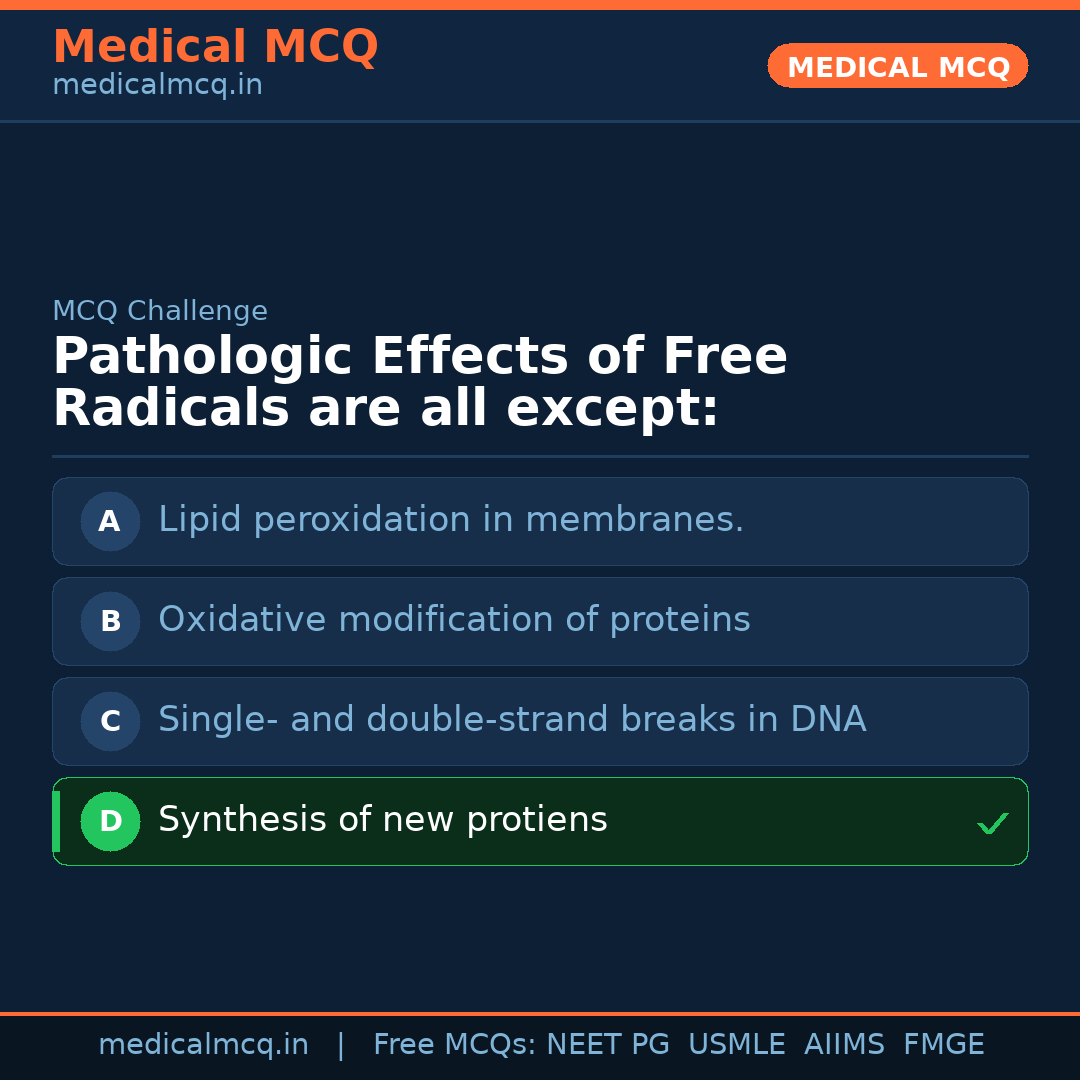1080x1080 pixels.
Task: Open the medicalmcq.in link under the header title
Action: pos(157,86)
